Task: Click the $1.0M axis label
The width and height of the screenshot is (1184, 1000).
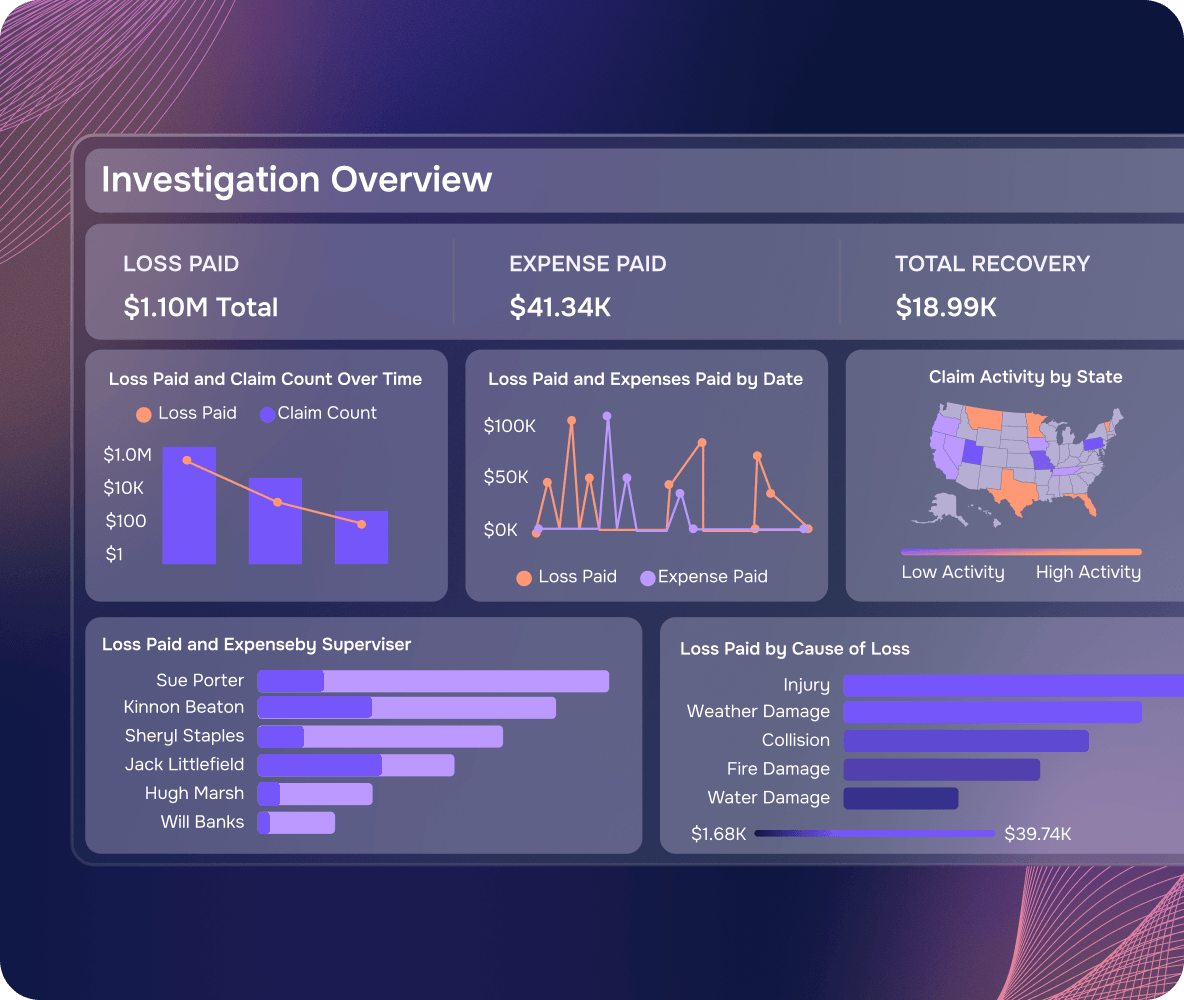Action: coord(127,455)
